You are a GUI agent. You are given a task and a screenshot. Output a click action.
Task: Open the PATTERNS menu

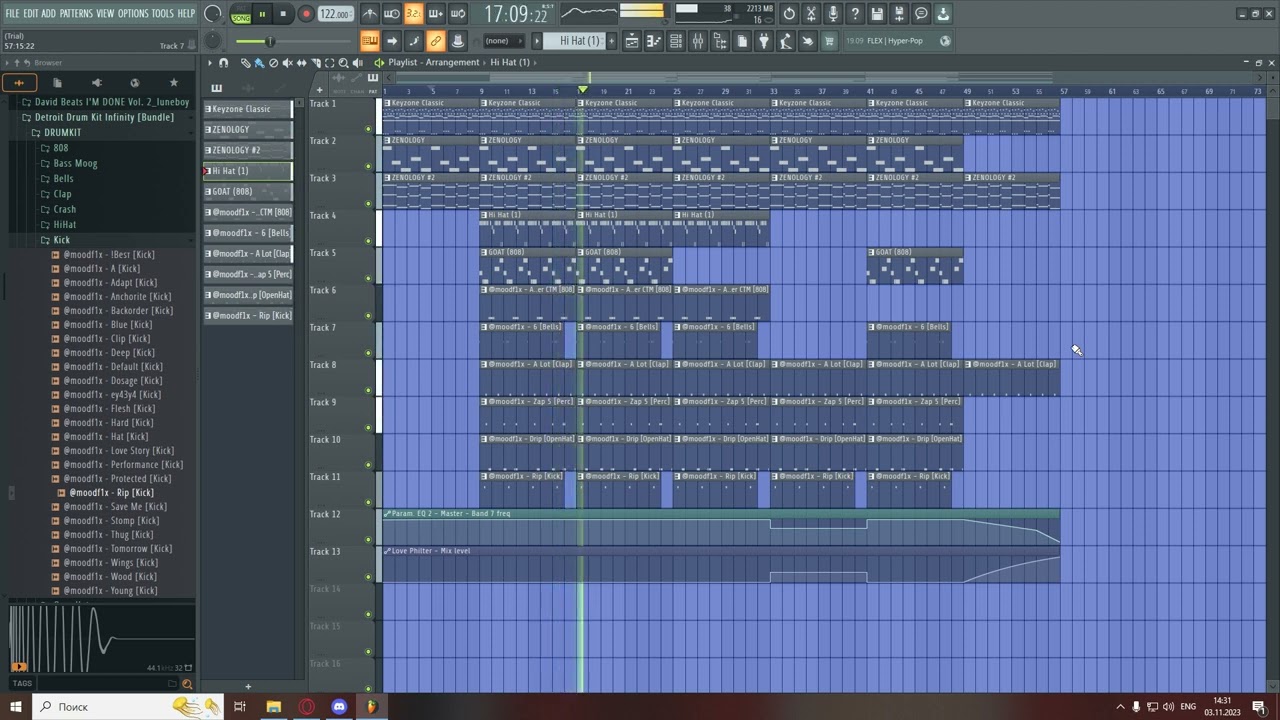75,14
